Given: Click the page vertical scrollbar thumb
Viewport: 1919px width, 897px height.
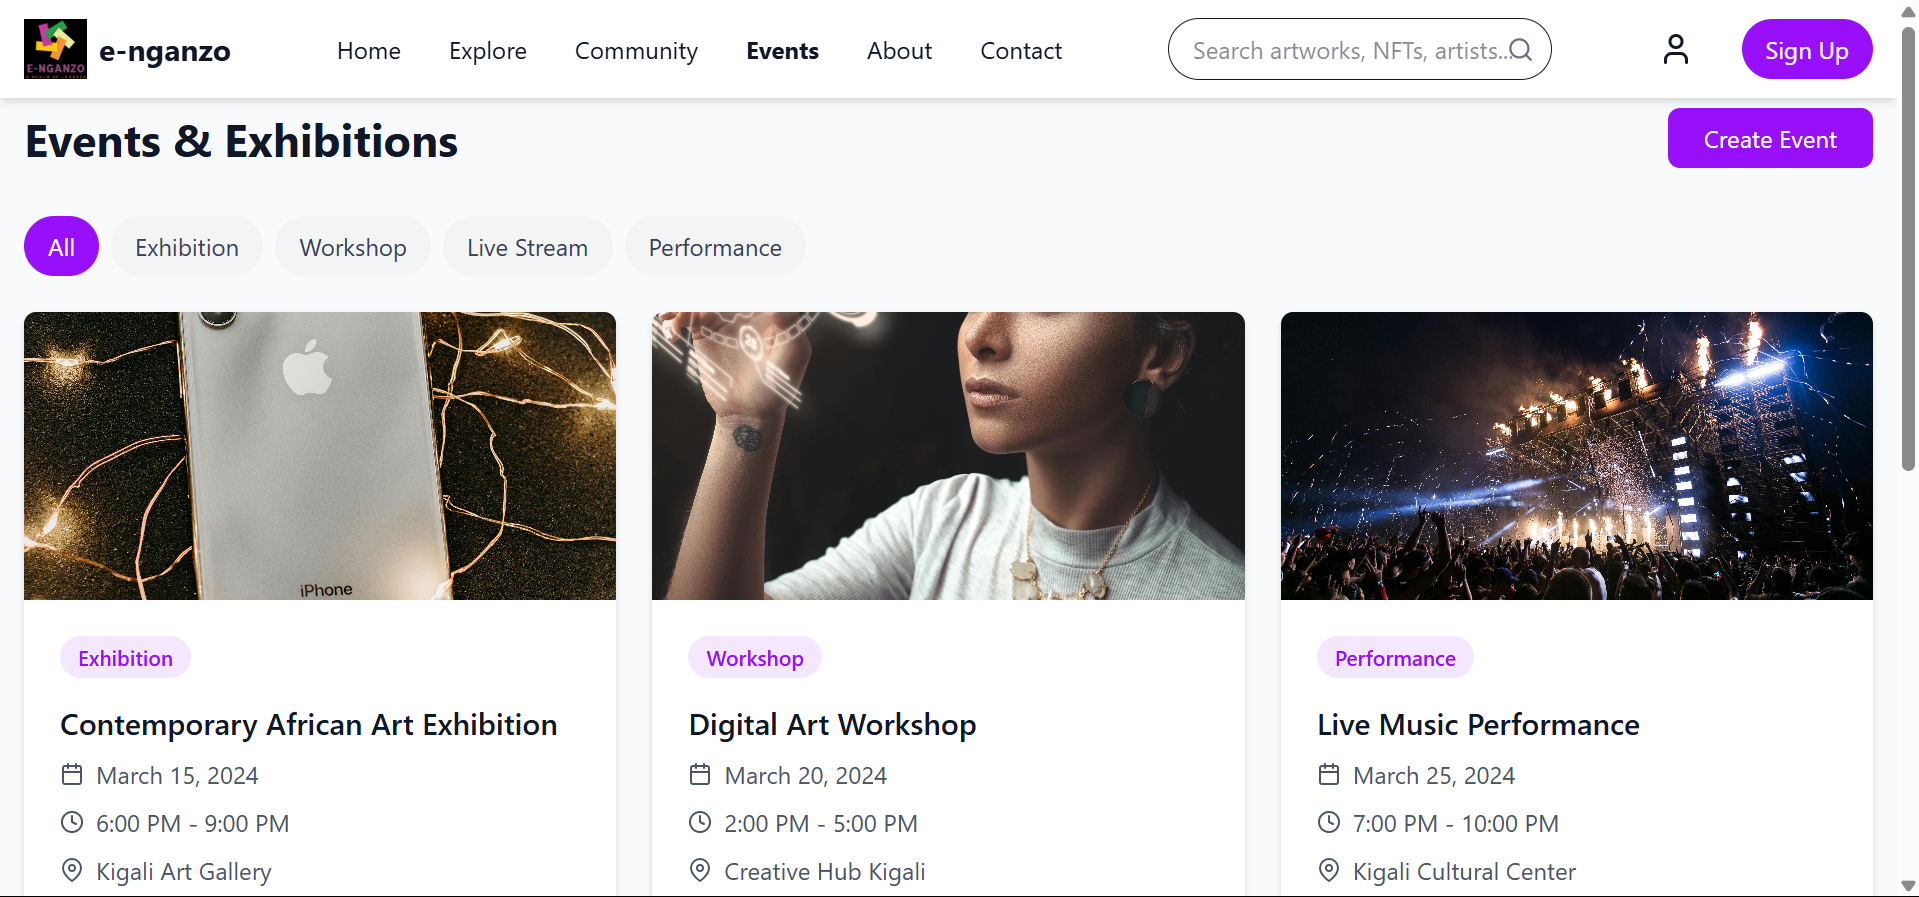Looking at the screenshot, I should tap(1908, 248).
